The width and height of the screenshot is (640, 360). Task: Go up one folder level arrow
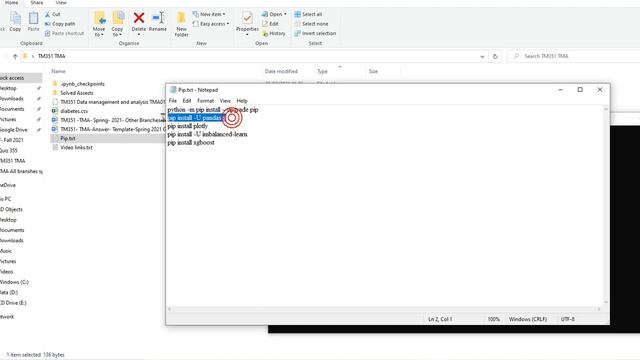click(x=15, y=56)
